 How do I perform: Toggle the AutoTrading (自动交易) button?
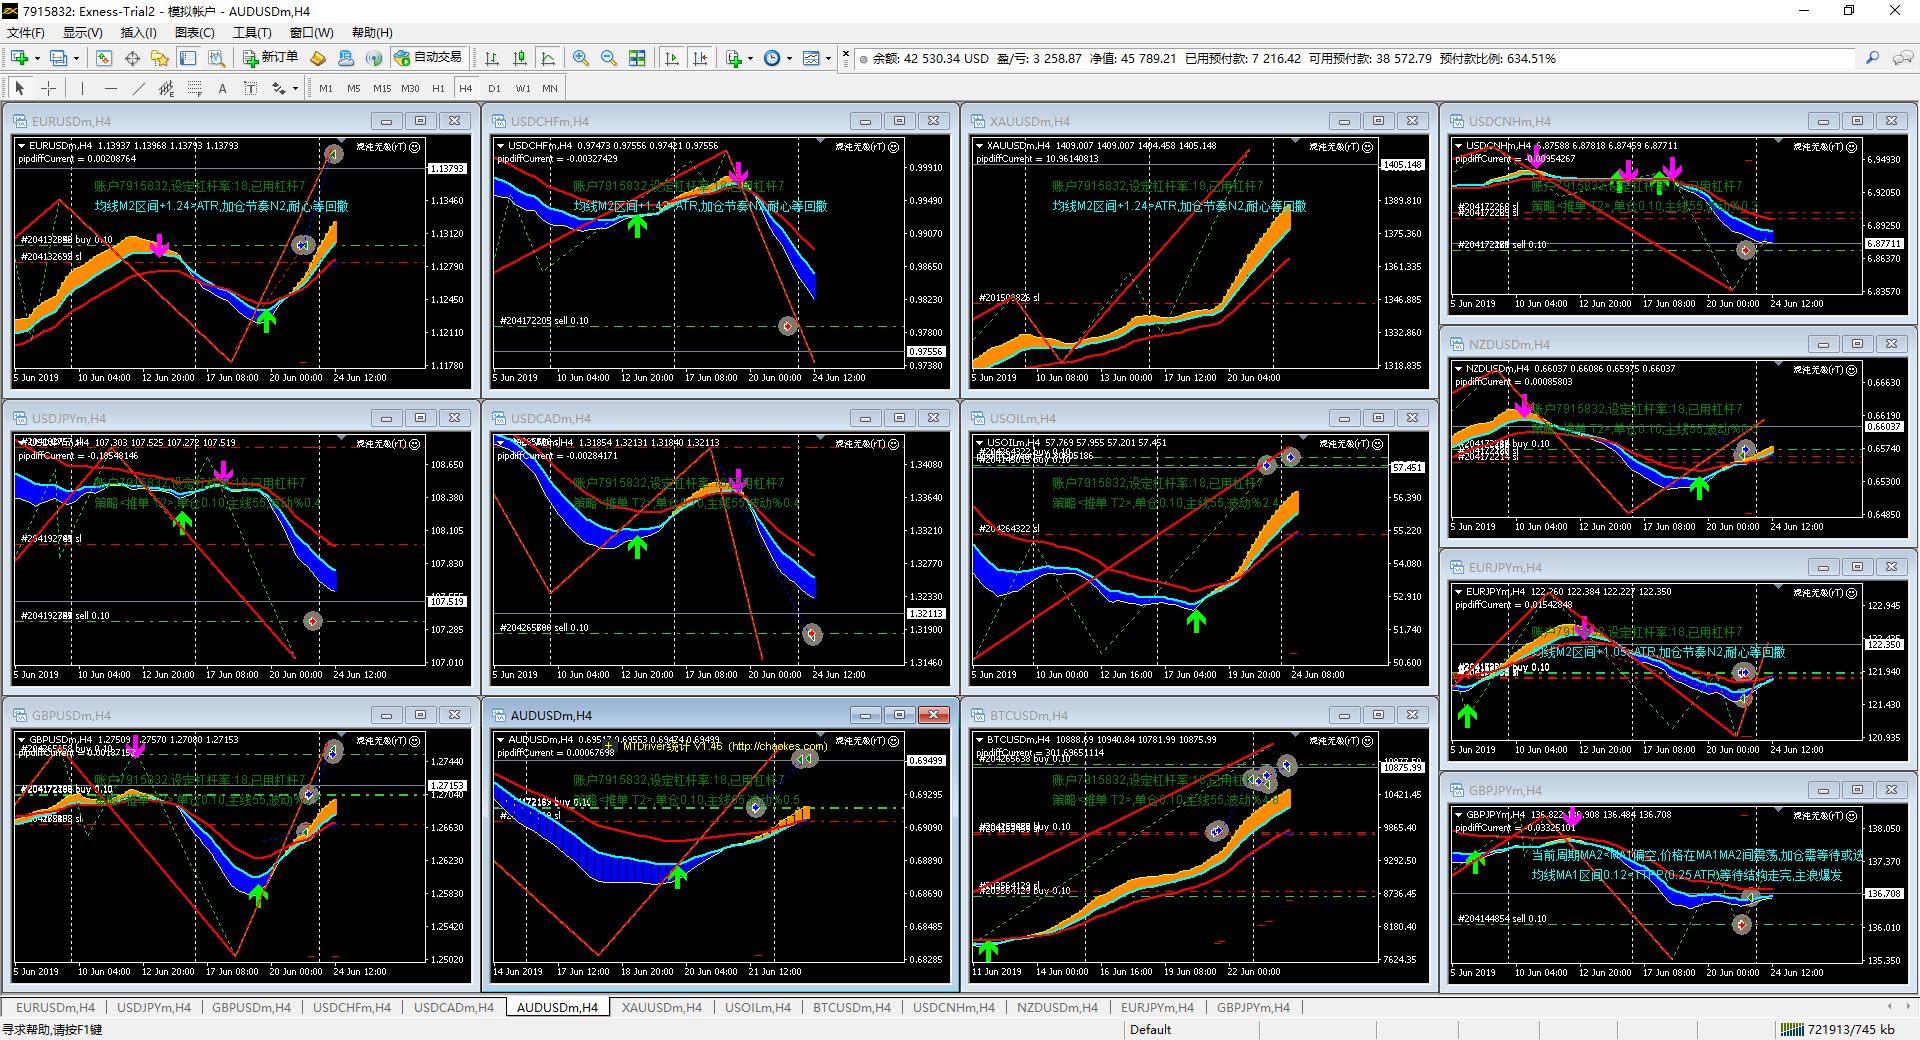[x=428, y=58]
